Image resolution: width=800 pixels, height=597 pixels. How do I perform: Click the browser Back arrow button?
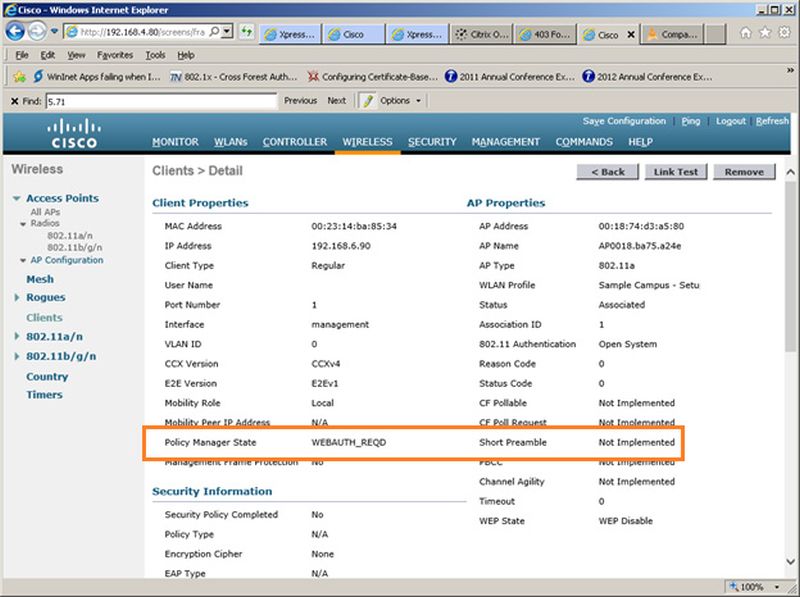click(x=15, y=32)
